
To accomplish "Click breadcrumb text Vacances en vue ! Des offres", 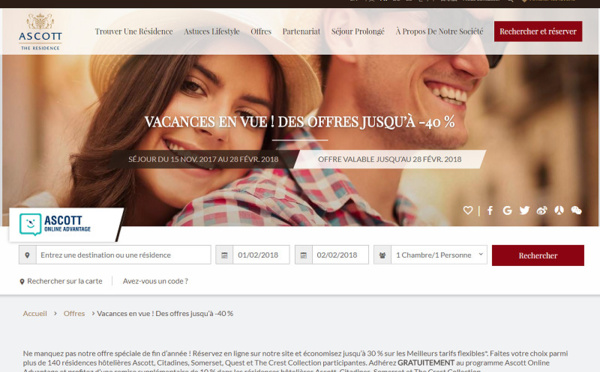I will tap(165, 313).
